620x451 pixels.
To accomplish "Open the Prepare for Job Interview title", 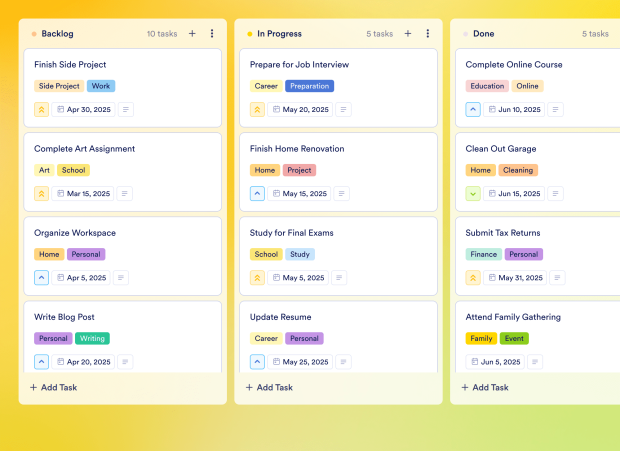I will [x=299, y=65].
